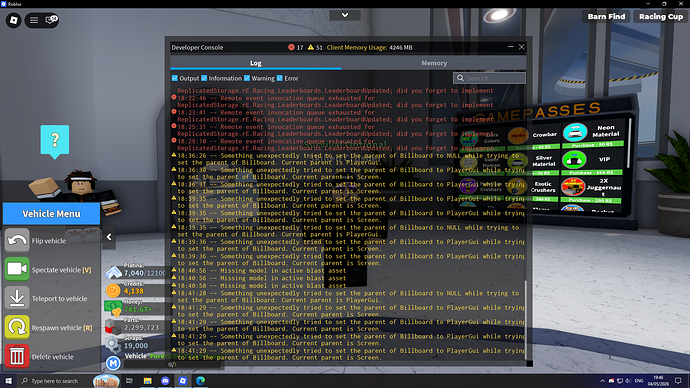Click the red error count icon in console
This screenshot has width=690, height=388.
pos(291,47)
